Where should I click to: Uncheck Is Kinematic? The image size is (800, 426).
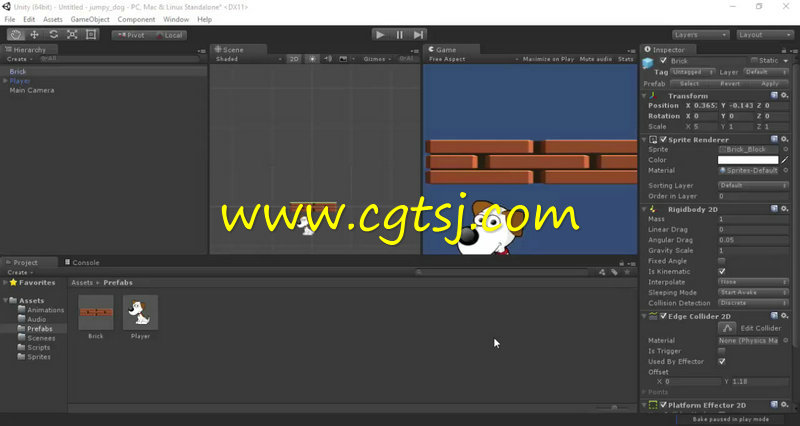click(721, 271)
